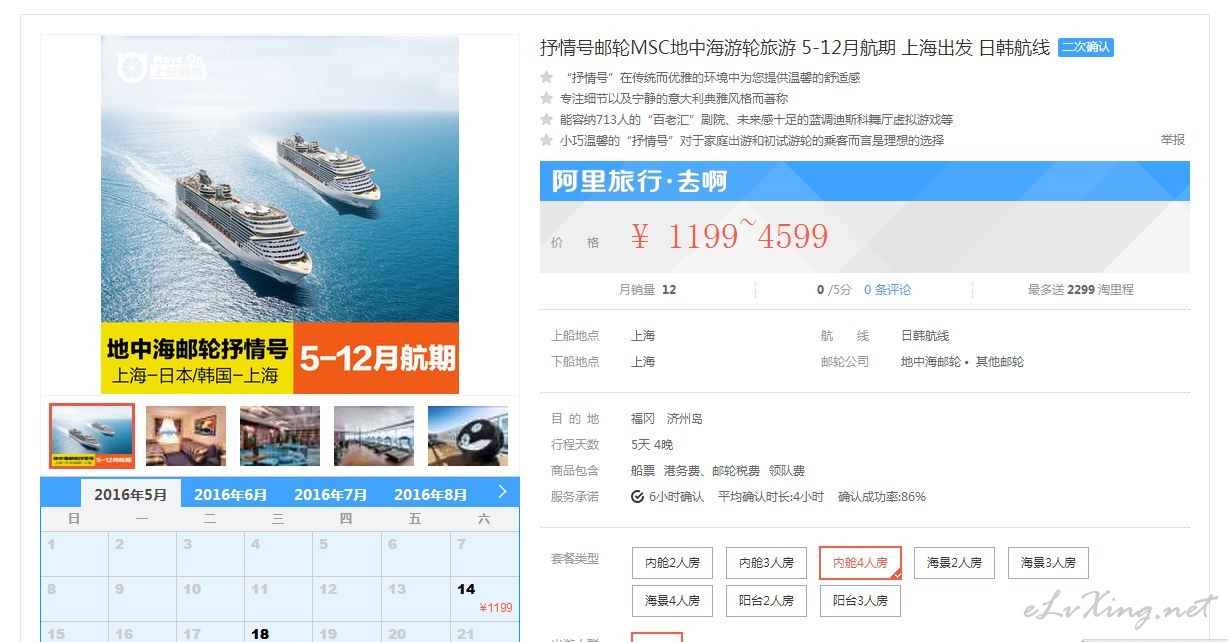Open the 0条评论 reviews link
The width and height of the screenshot is (1228, 642).
(x=888, y=290)
